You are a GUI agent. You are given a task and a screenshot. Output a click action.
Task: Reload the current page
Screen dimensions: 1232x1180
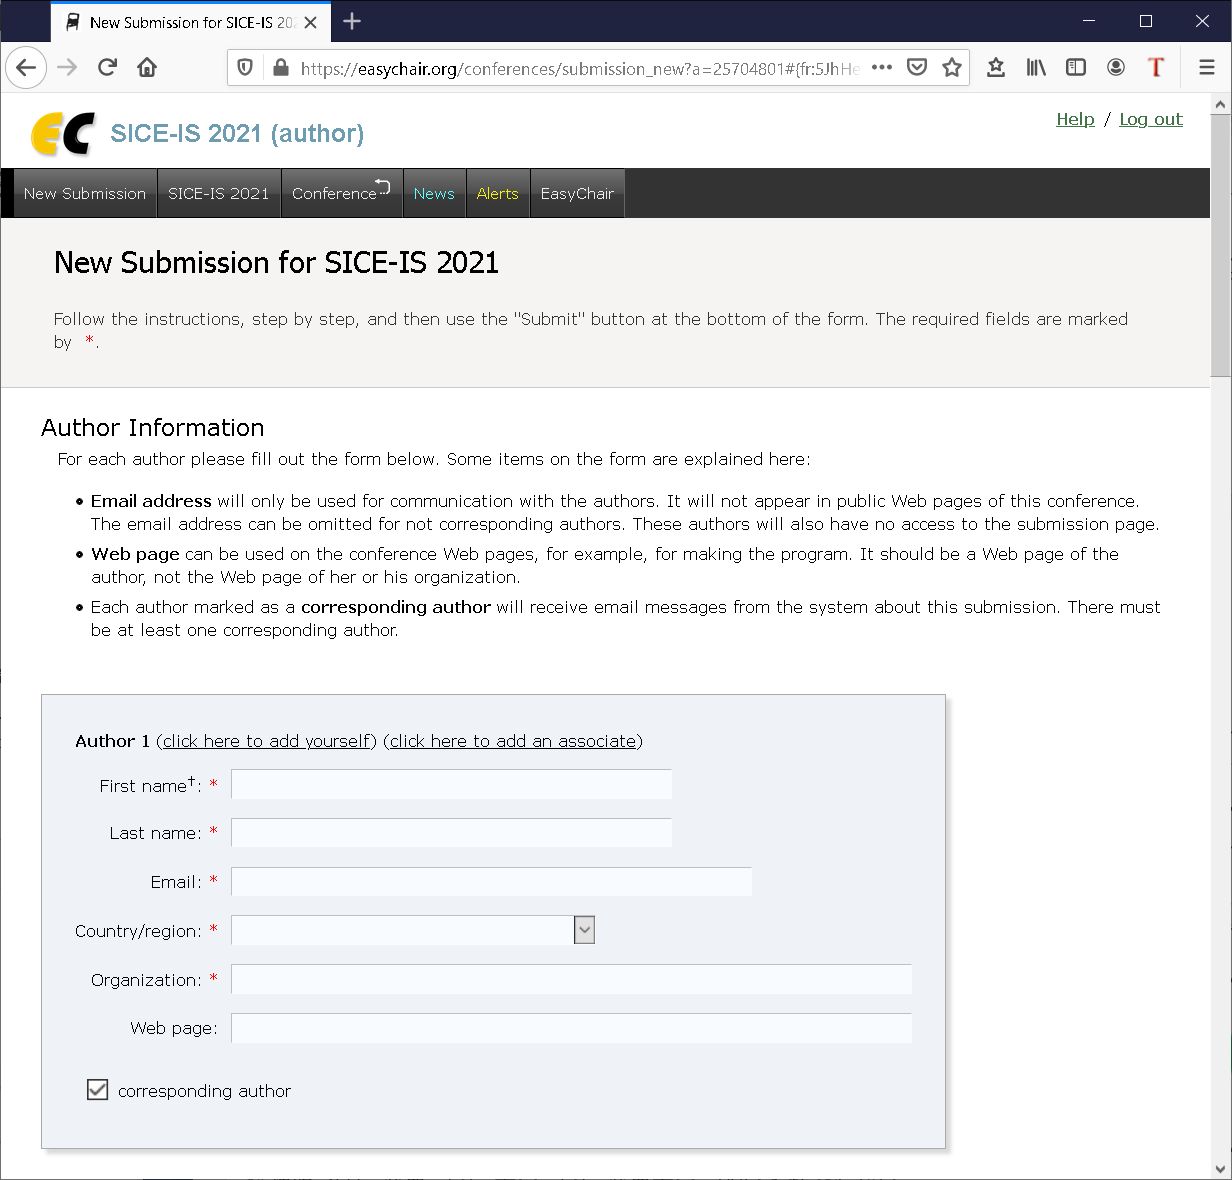107,68
